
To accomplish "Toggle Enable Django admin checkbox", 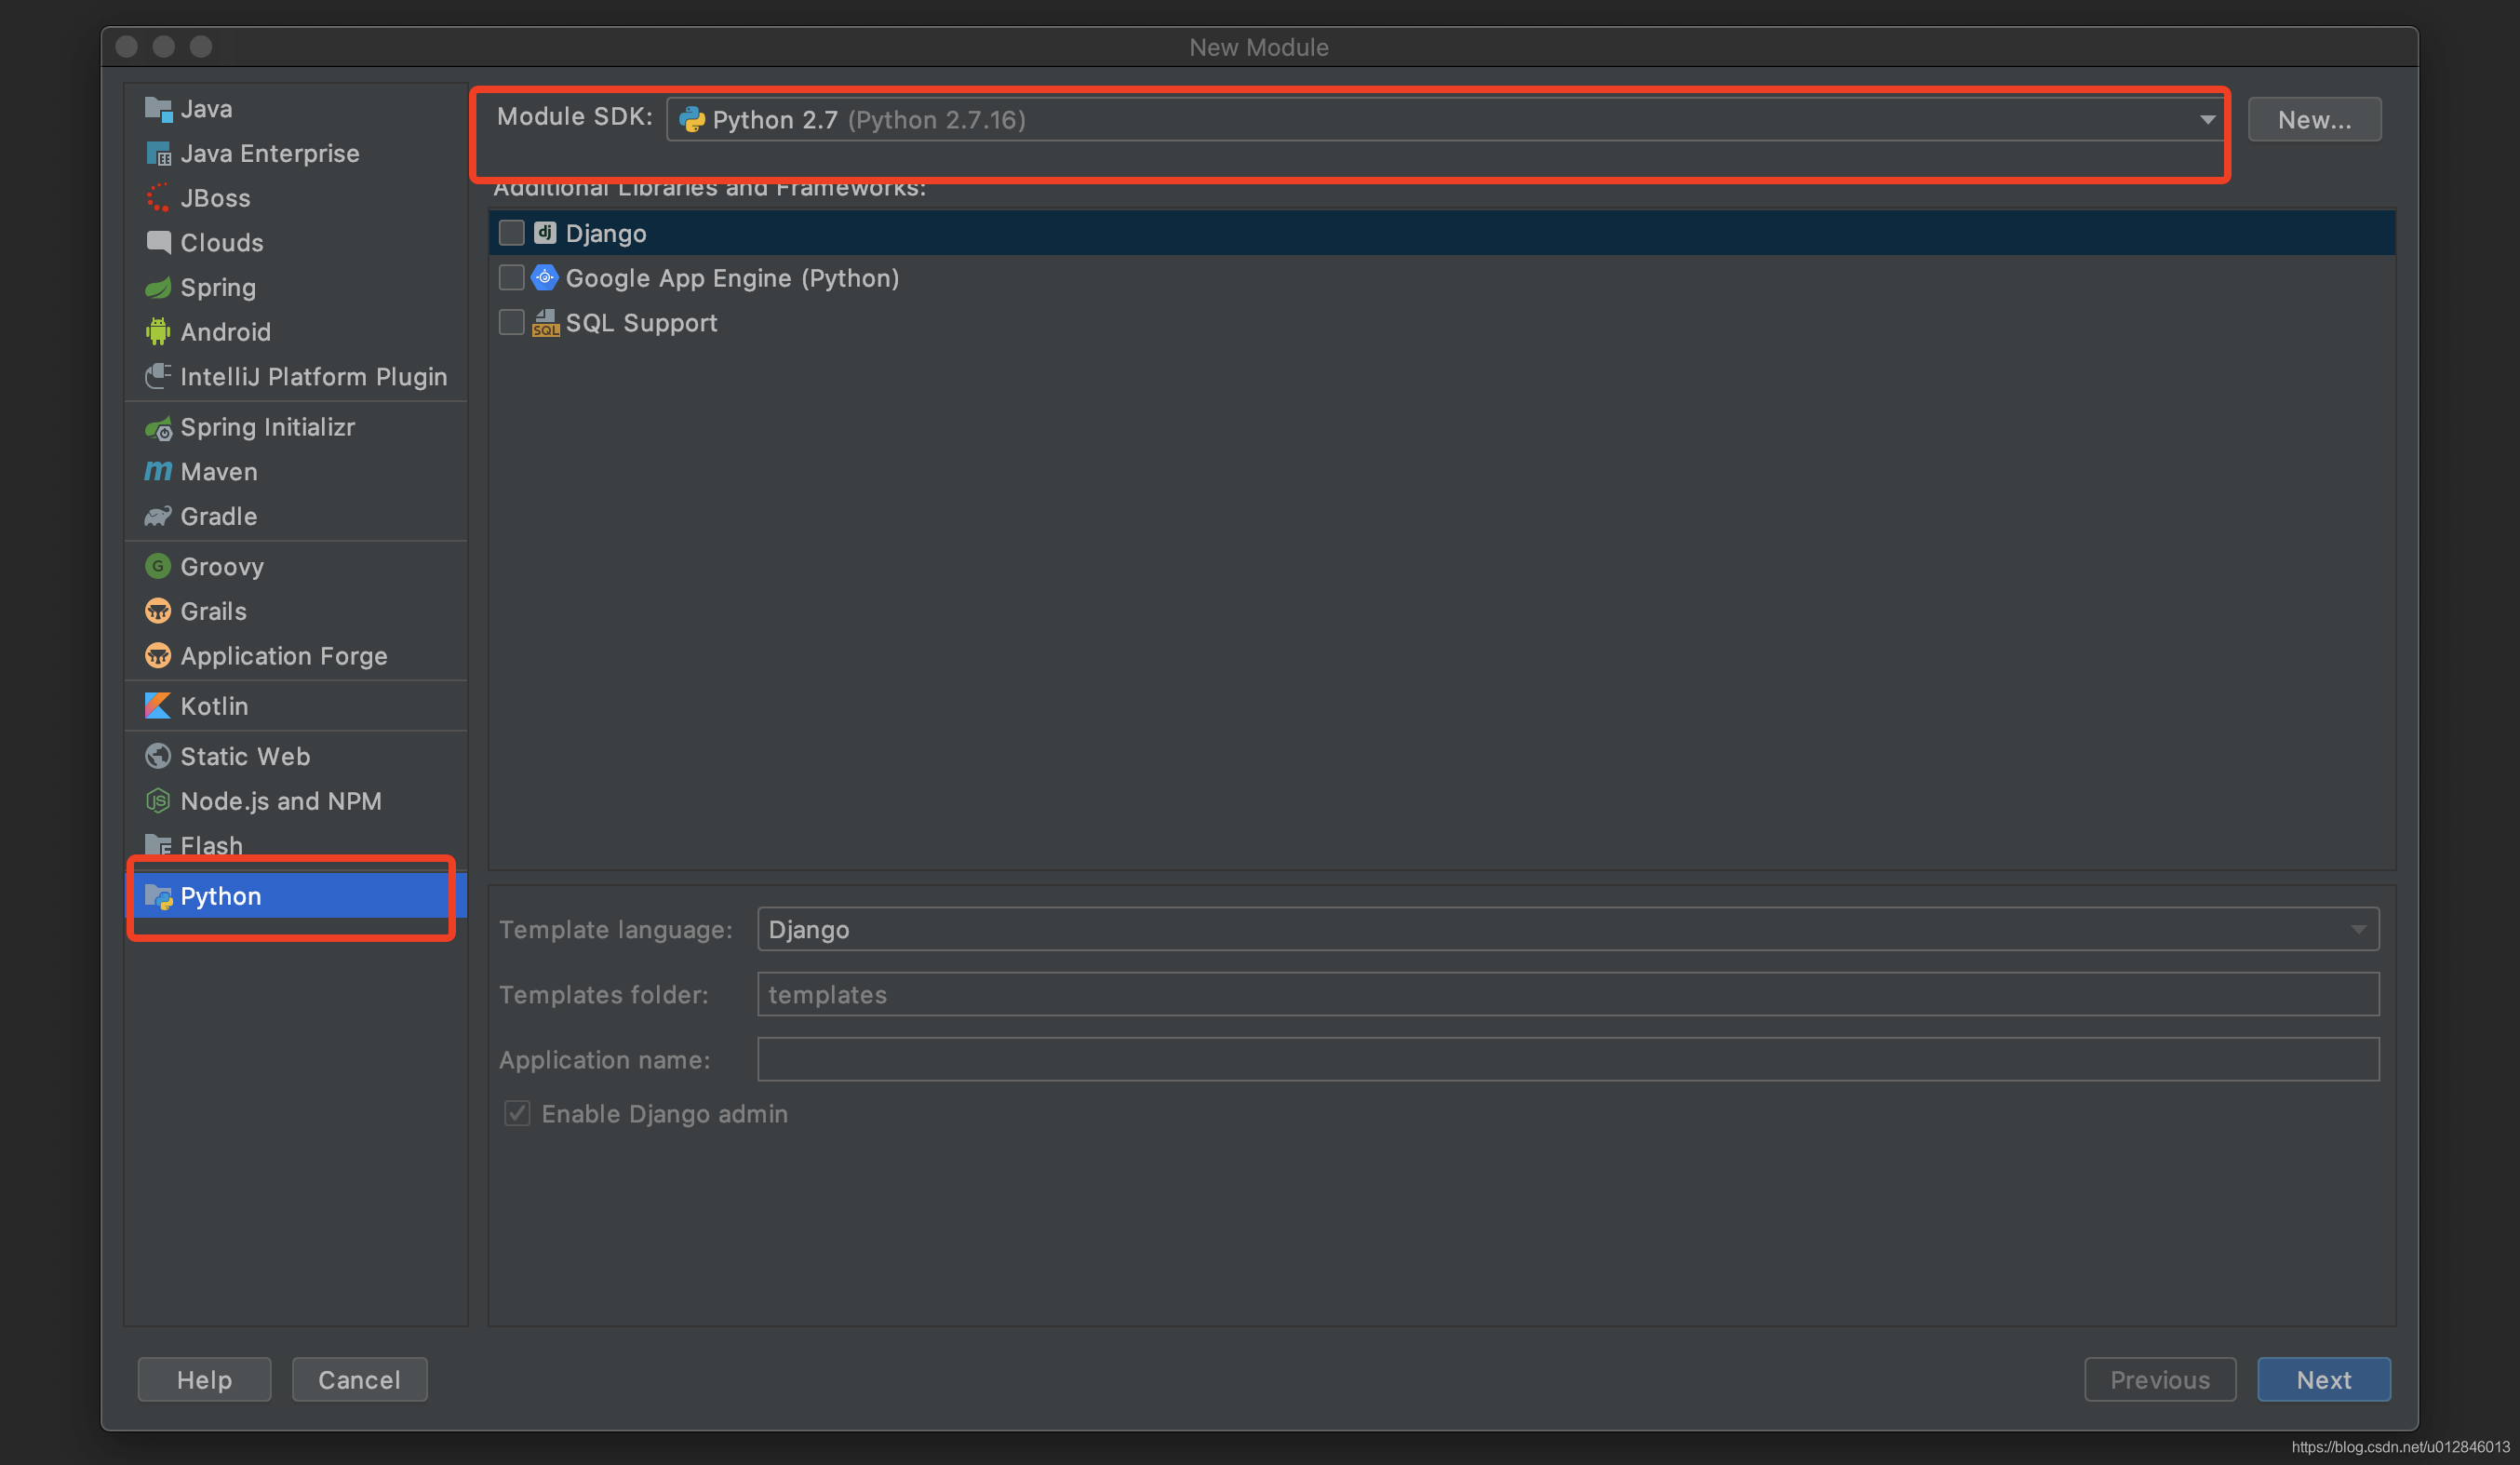I will 517,1114.
